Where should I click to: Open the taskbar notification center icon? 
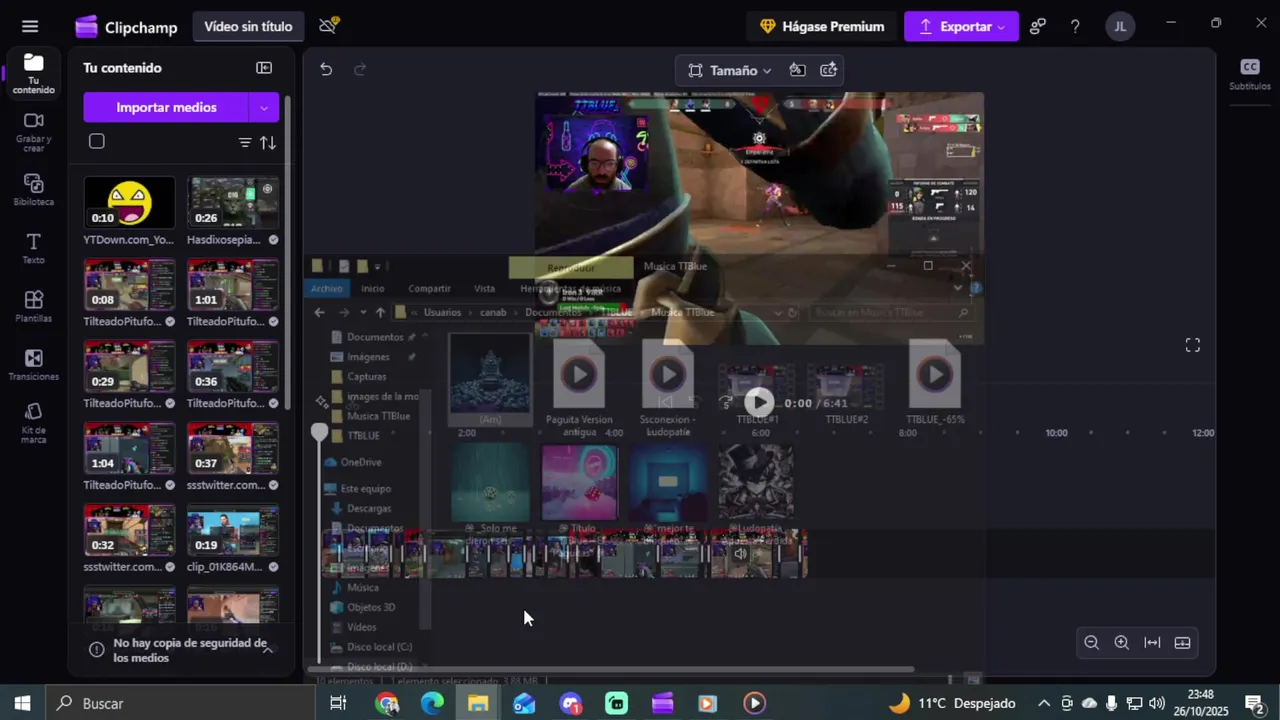(1254, 704)
